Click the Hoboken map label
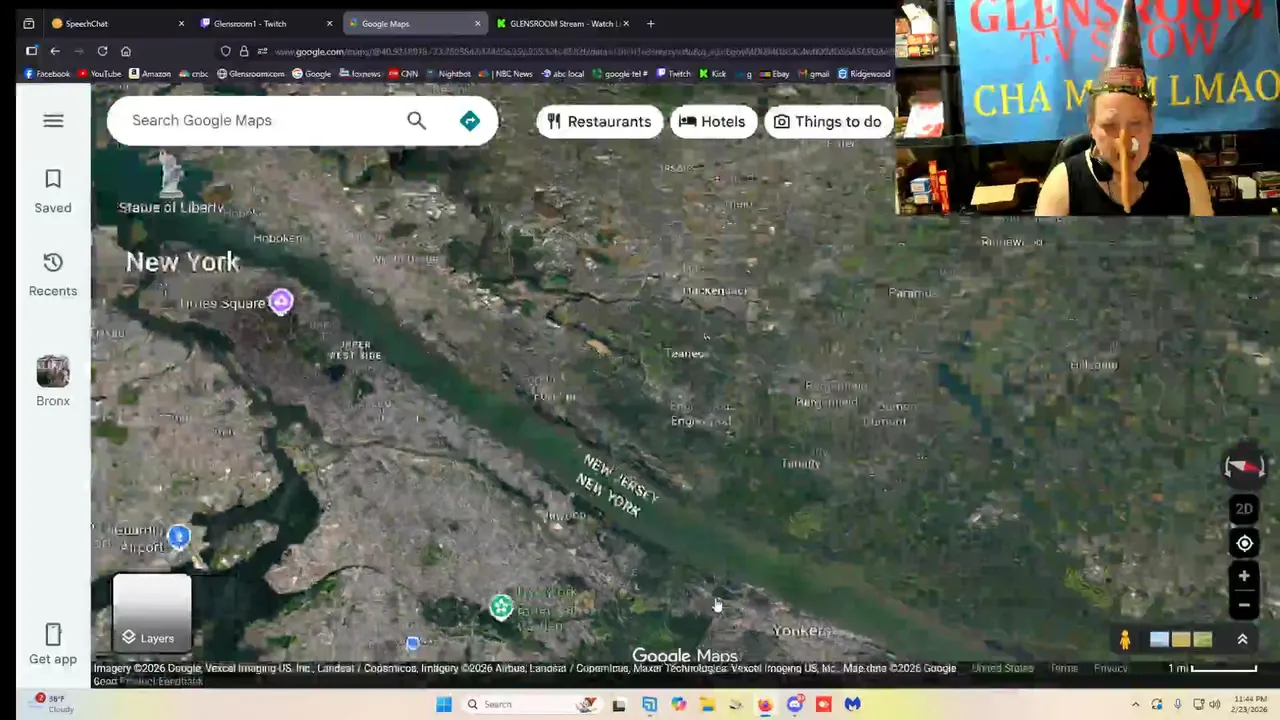The height and width of the screenshot is (720, 1280). tap(278, 238)
